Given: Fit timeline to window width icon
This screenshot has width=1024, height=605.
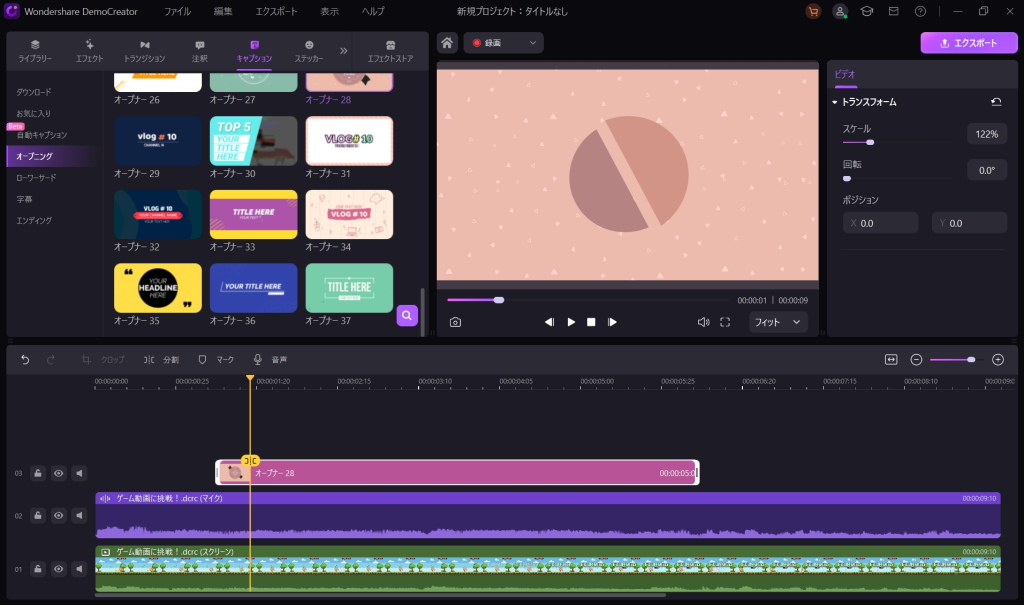Looking at the screenshot, I should [x=891, y=359].
